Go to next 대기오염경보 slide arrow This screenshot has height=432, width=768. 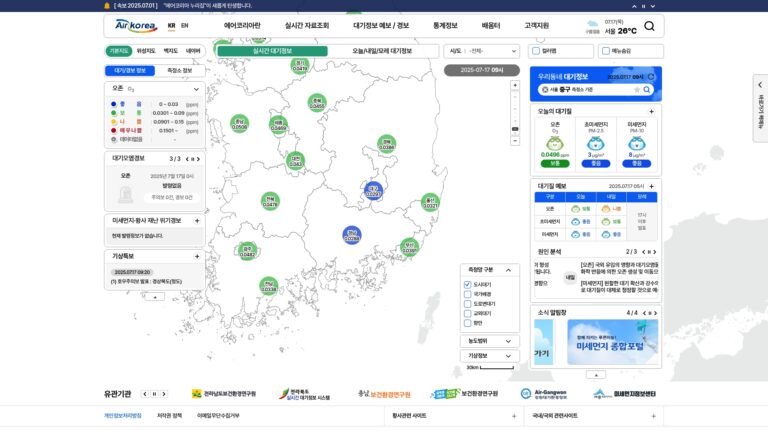pyautogui.click(x=198, y=159)
